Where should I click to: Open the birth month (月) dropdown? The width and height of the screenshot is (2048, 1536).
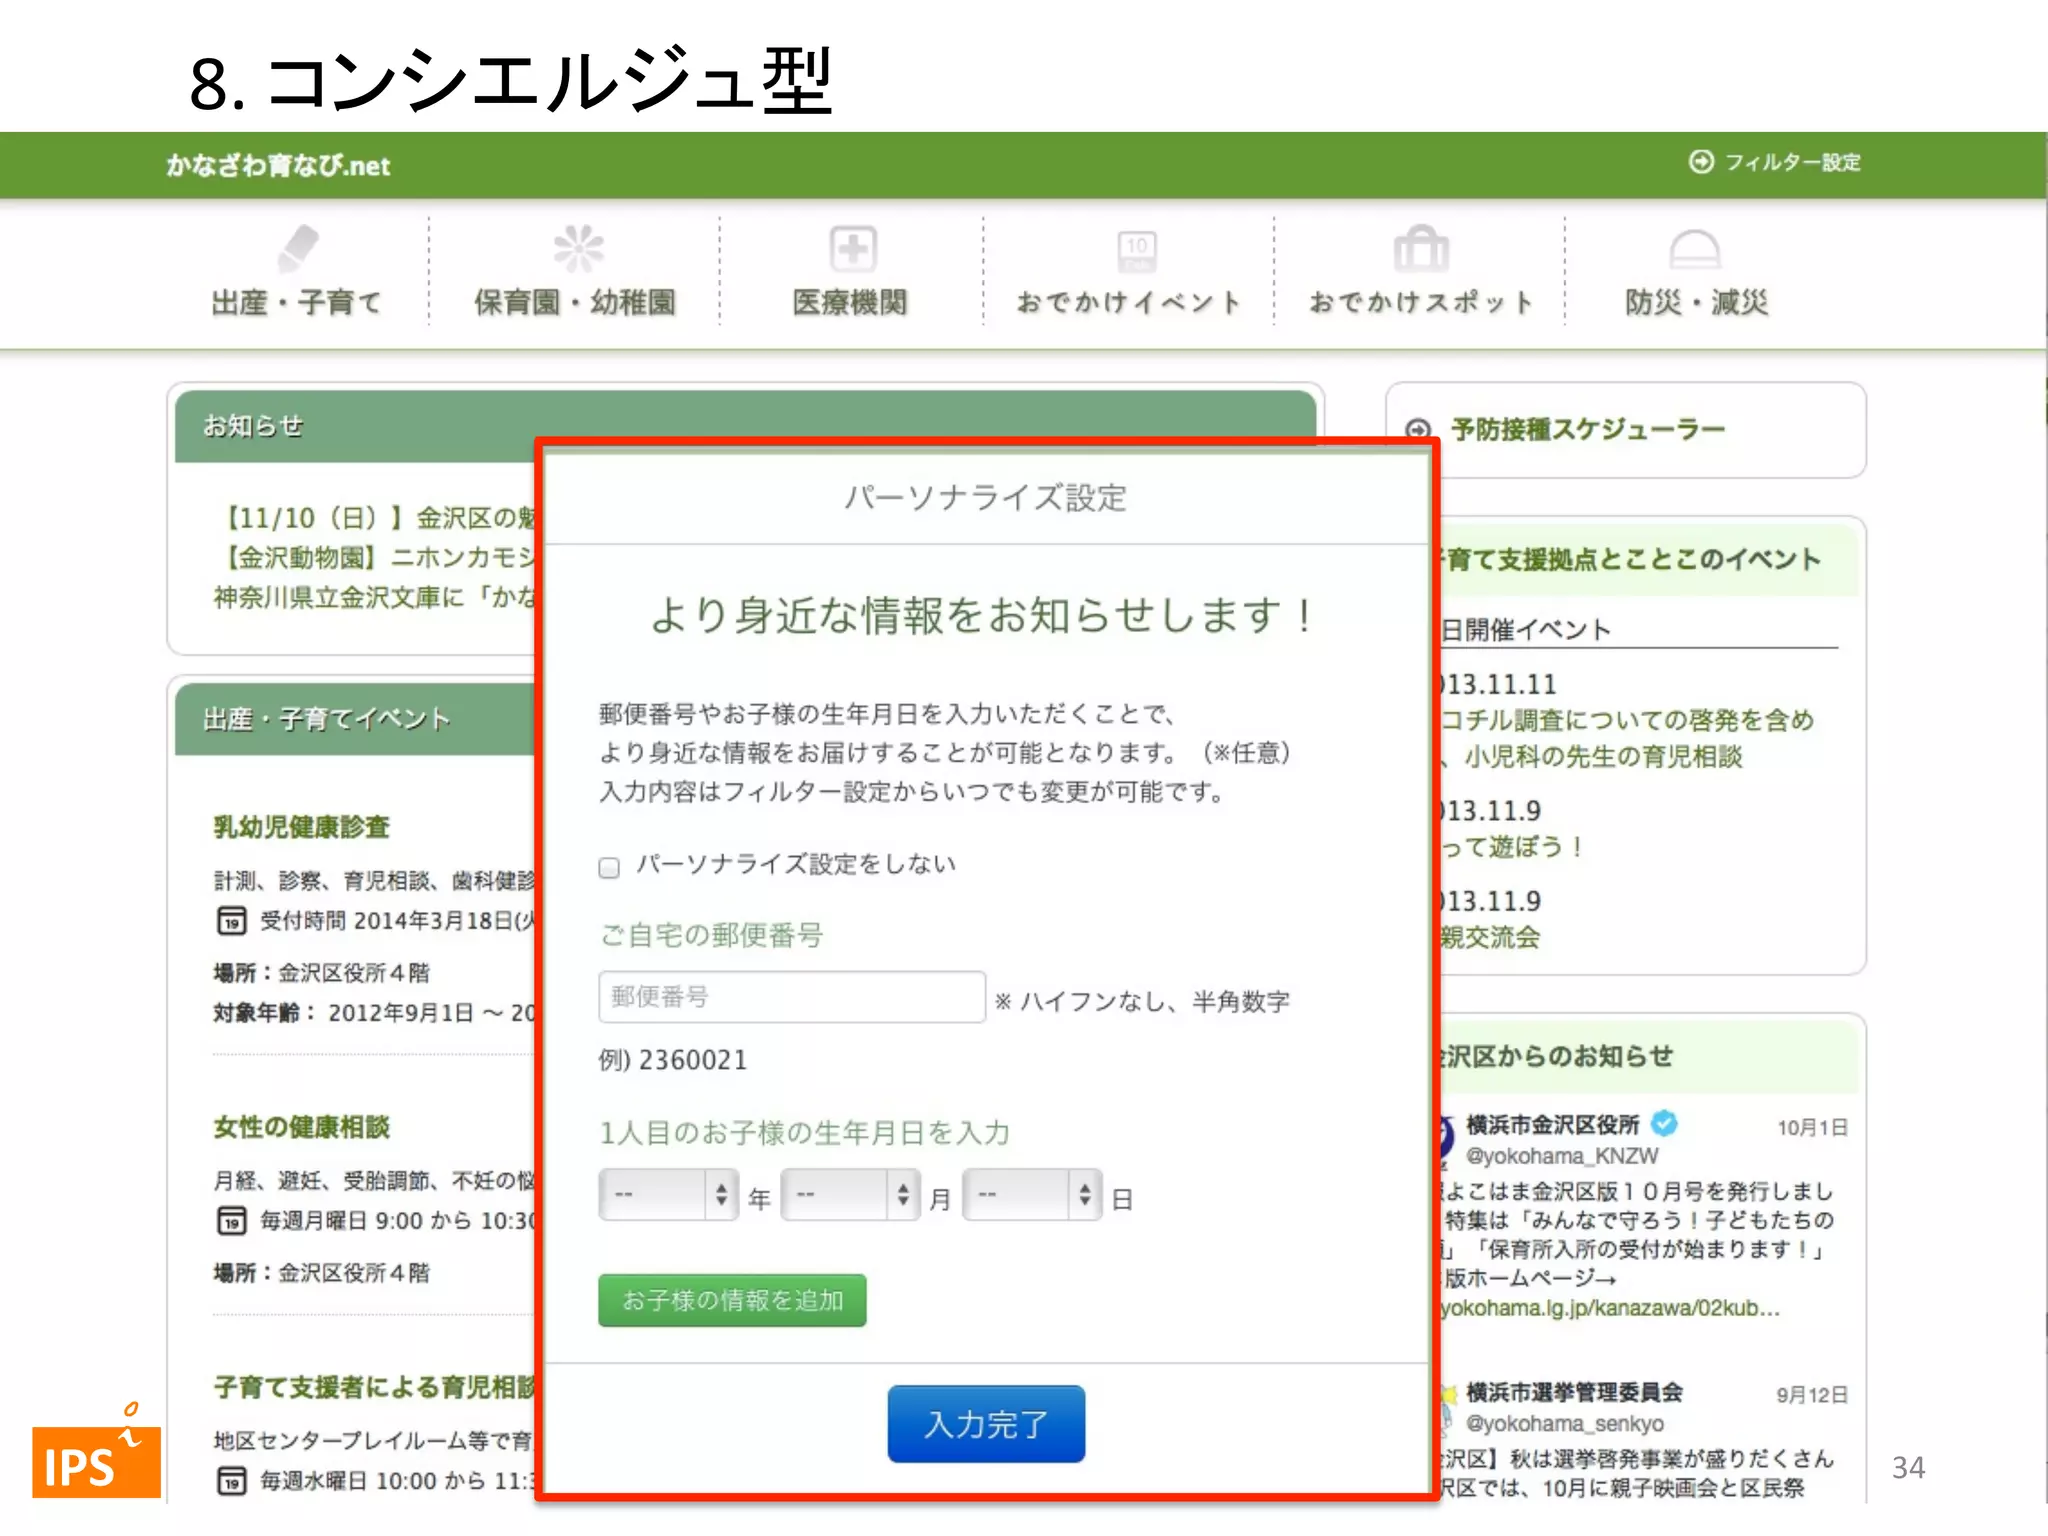[x=850, y=1194]
